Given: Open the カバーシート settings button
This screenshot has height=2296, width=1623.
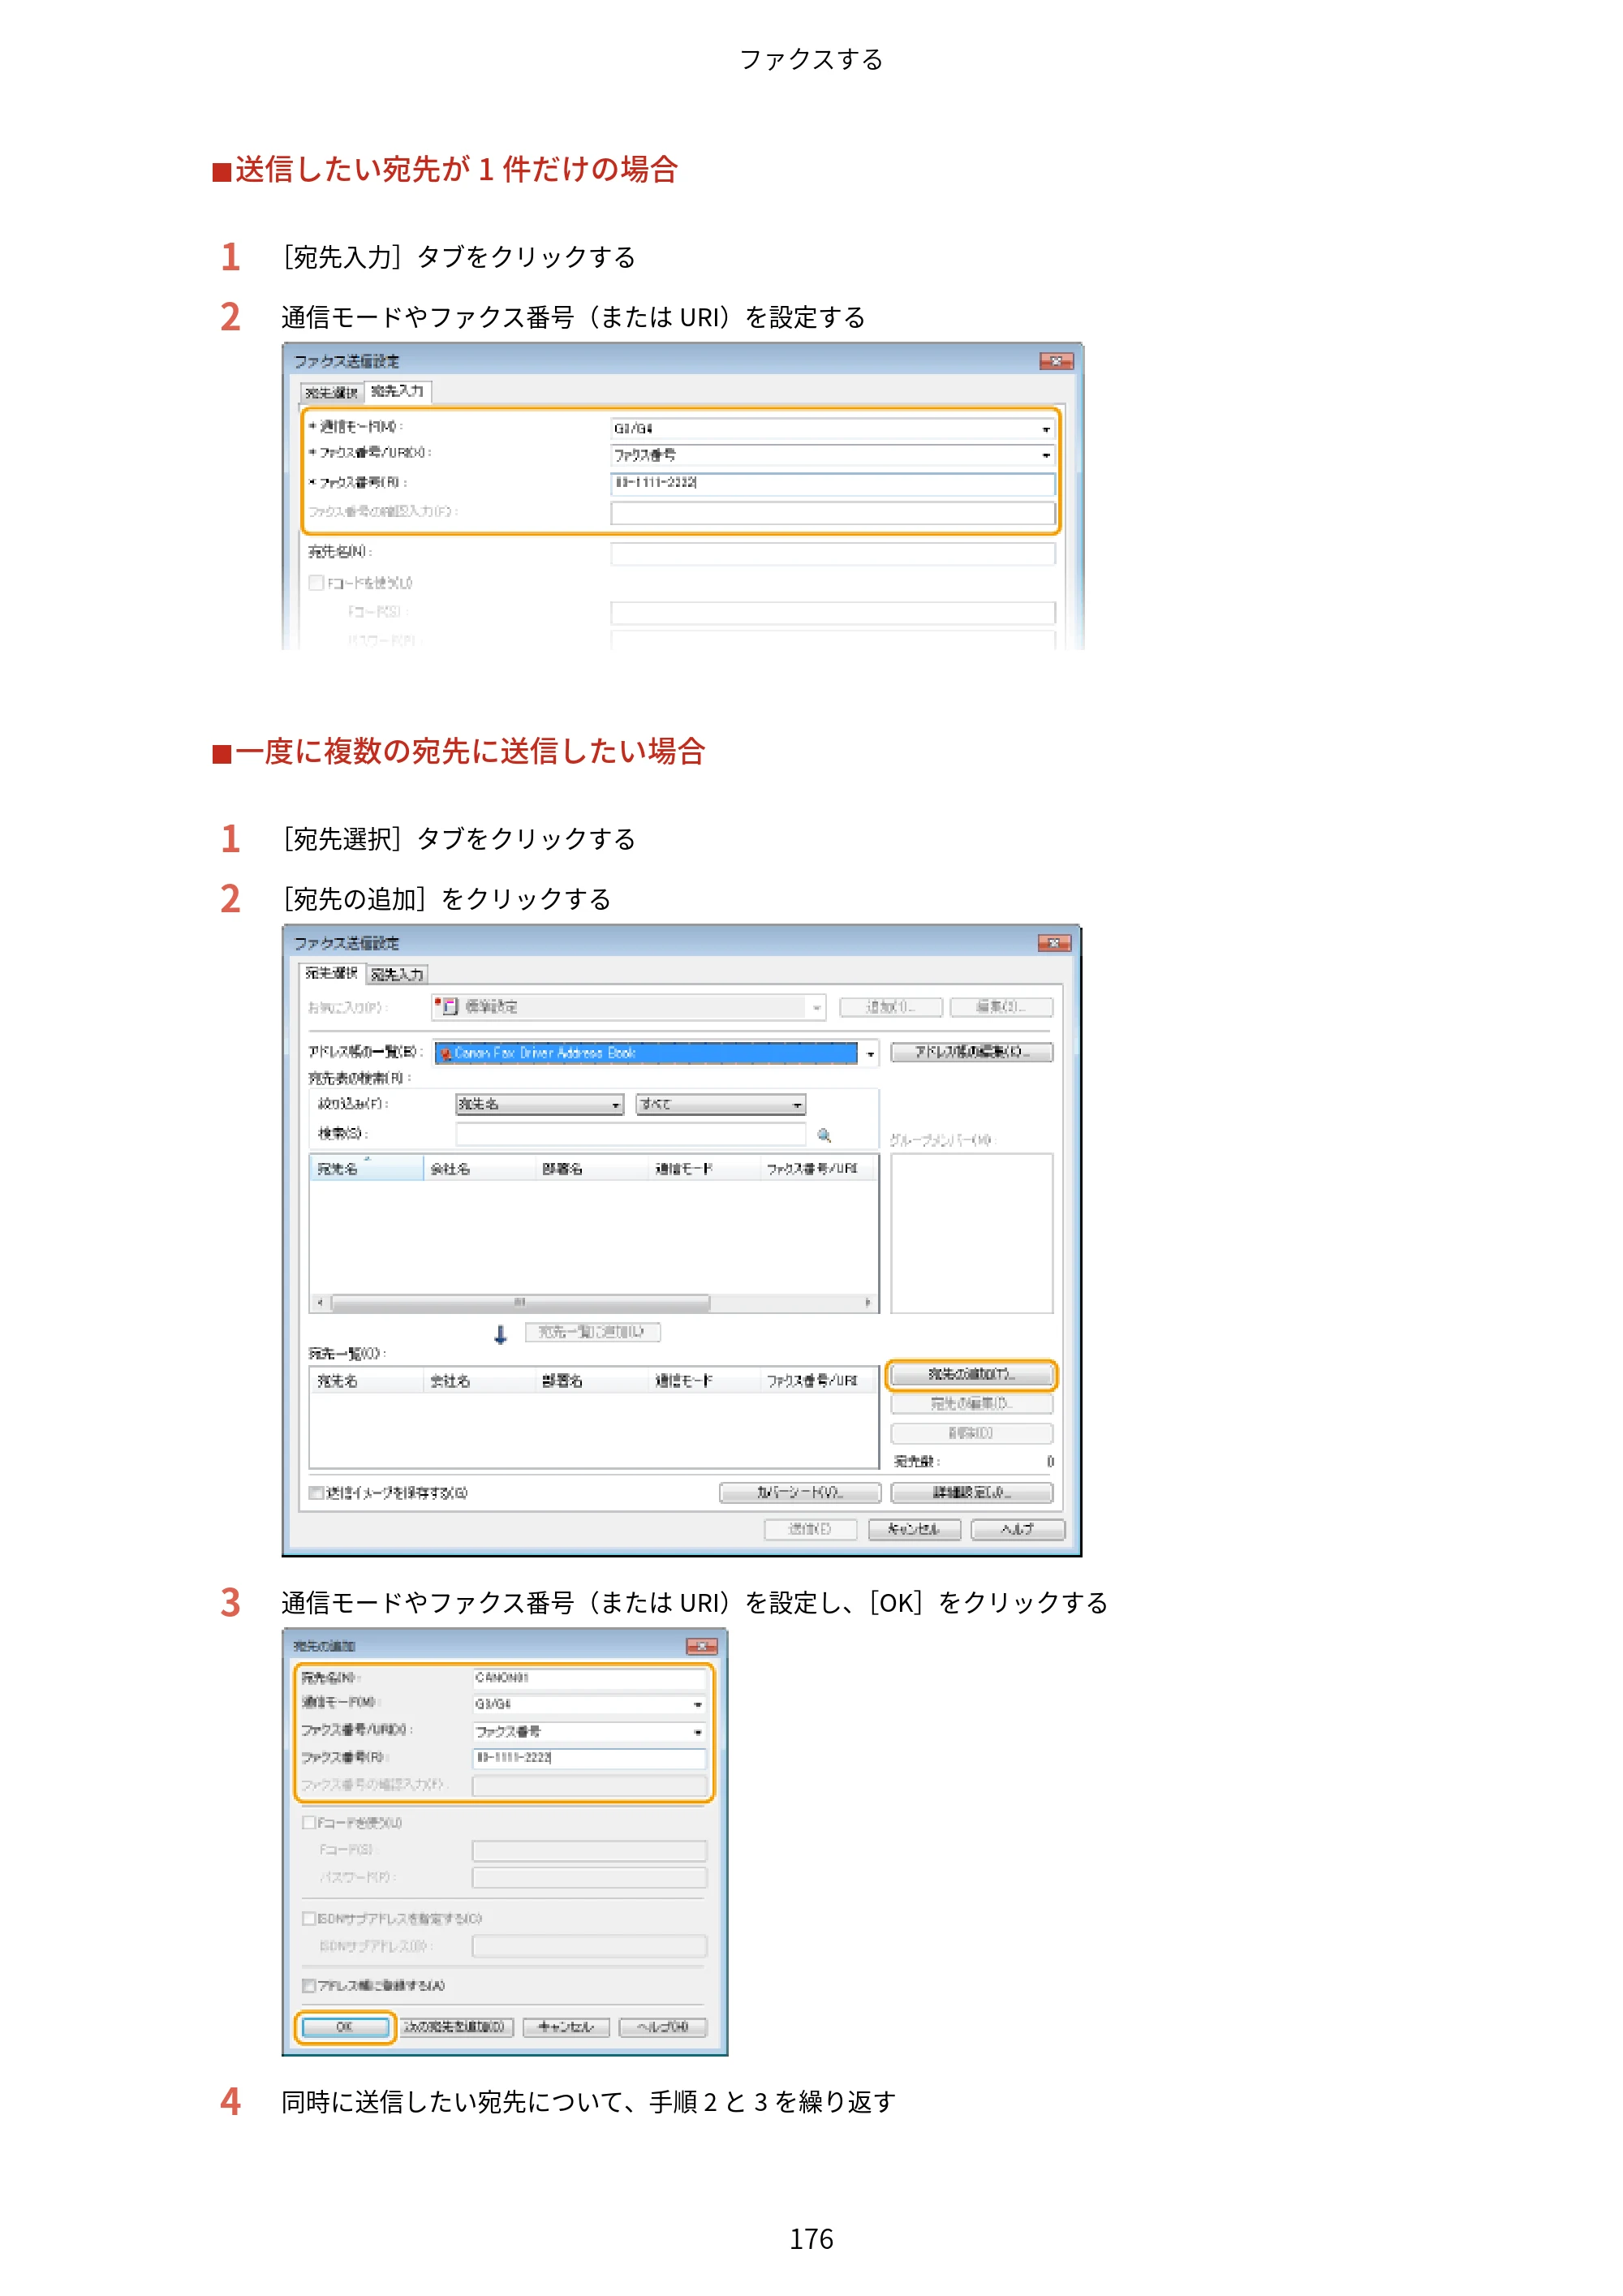Looking at the screenshot, I should [x=800, y=1493].
